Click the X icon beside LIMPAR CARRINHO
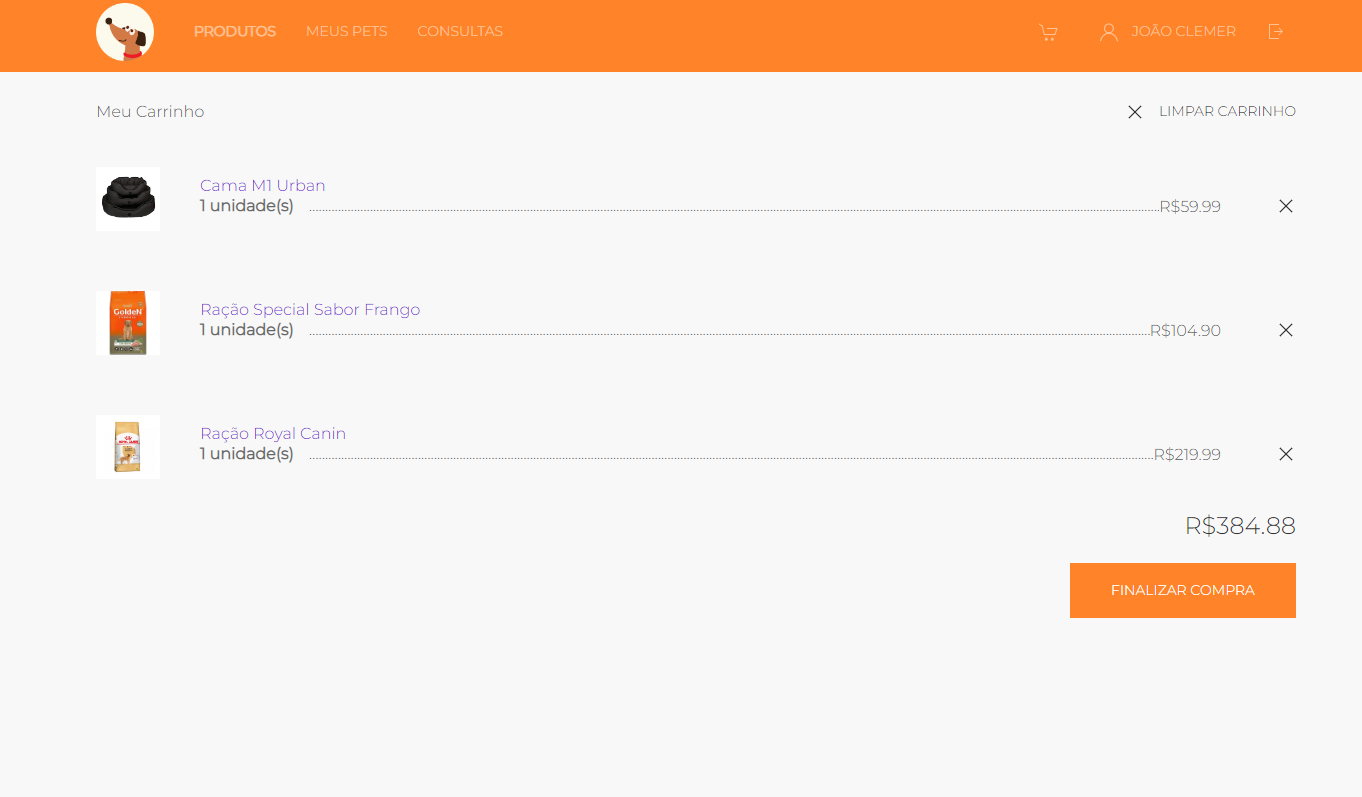The image size is (1362, 797). pos(1135,112)
